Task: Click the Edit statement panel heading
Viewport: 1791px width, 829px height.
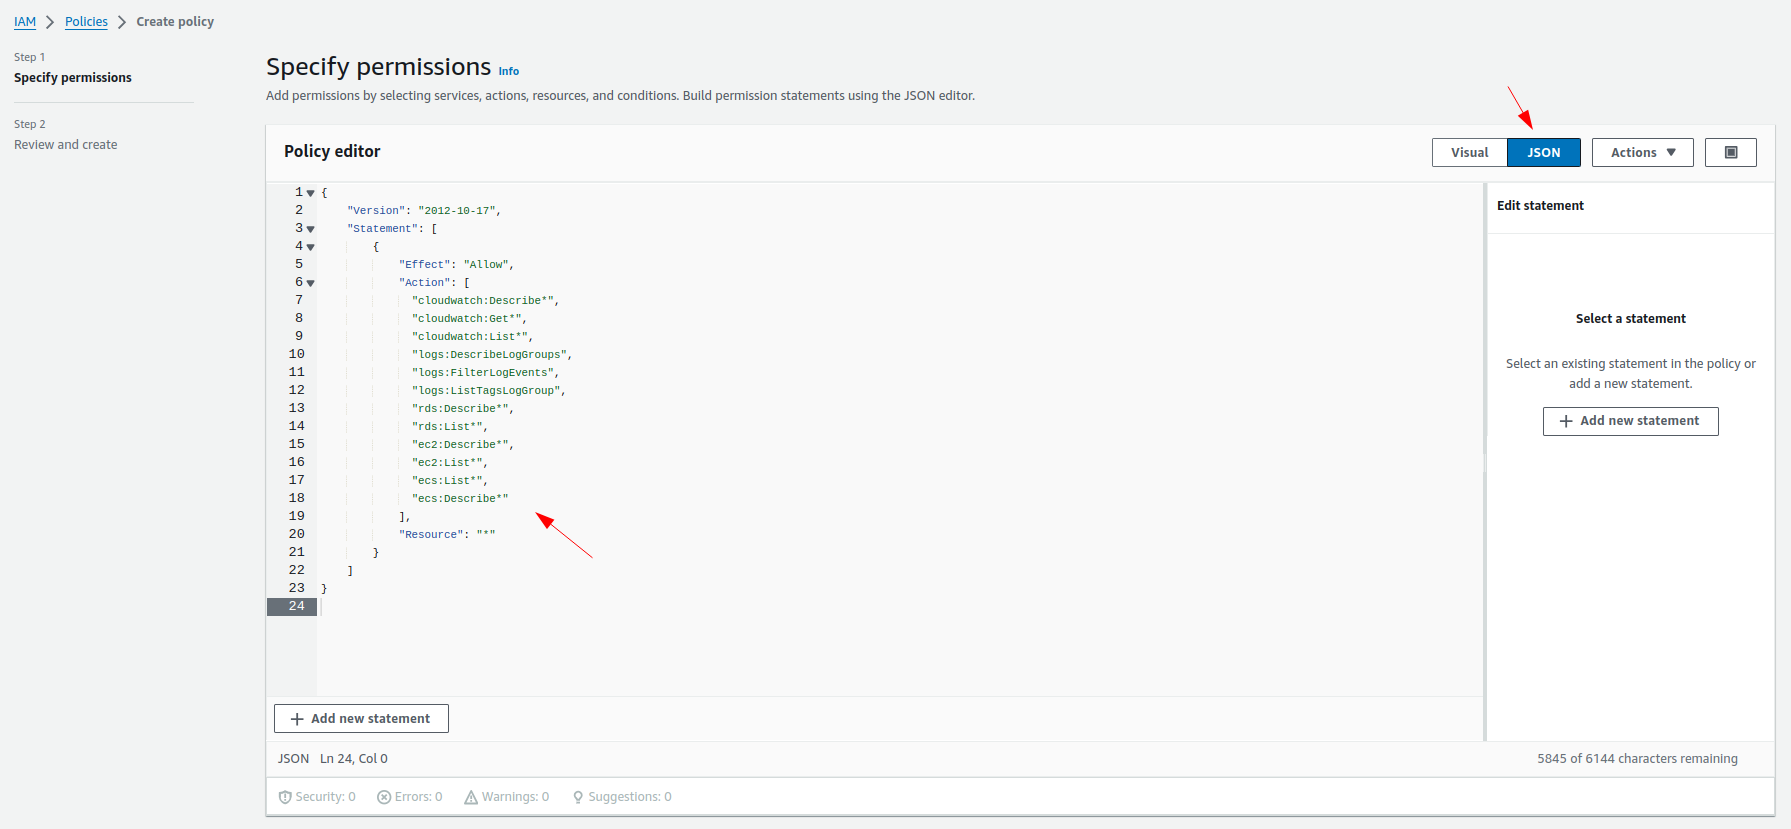Action: pyautogui.click(x=1540, y=206)
